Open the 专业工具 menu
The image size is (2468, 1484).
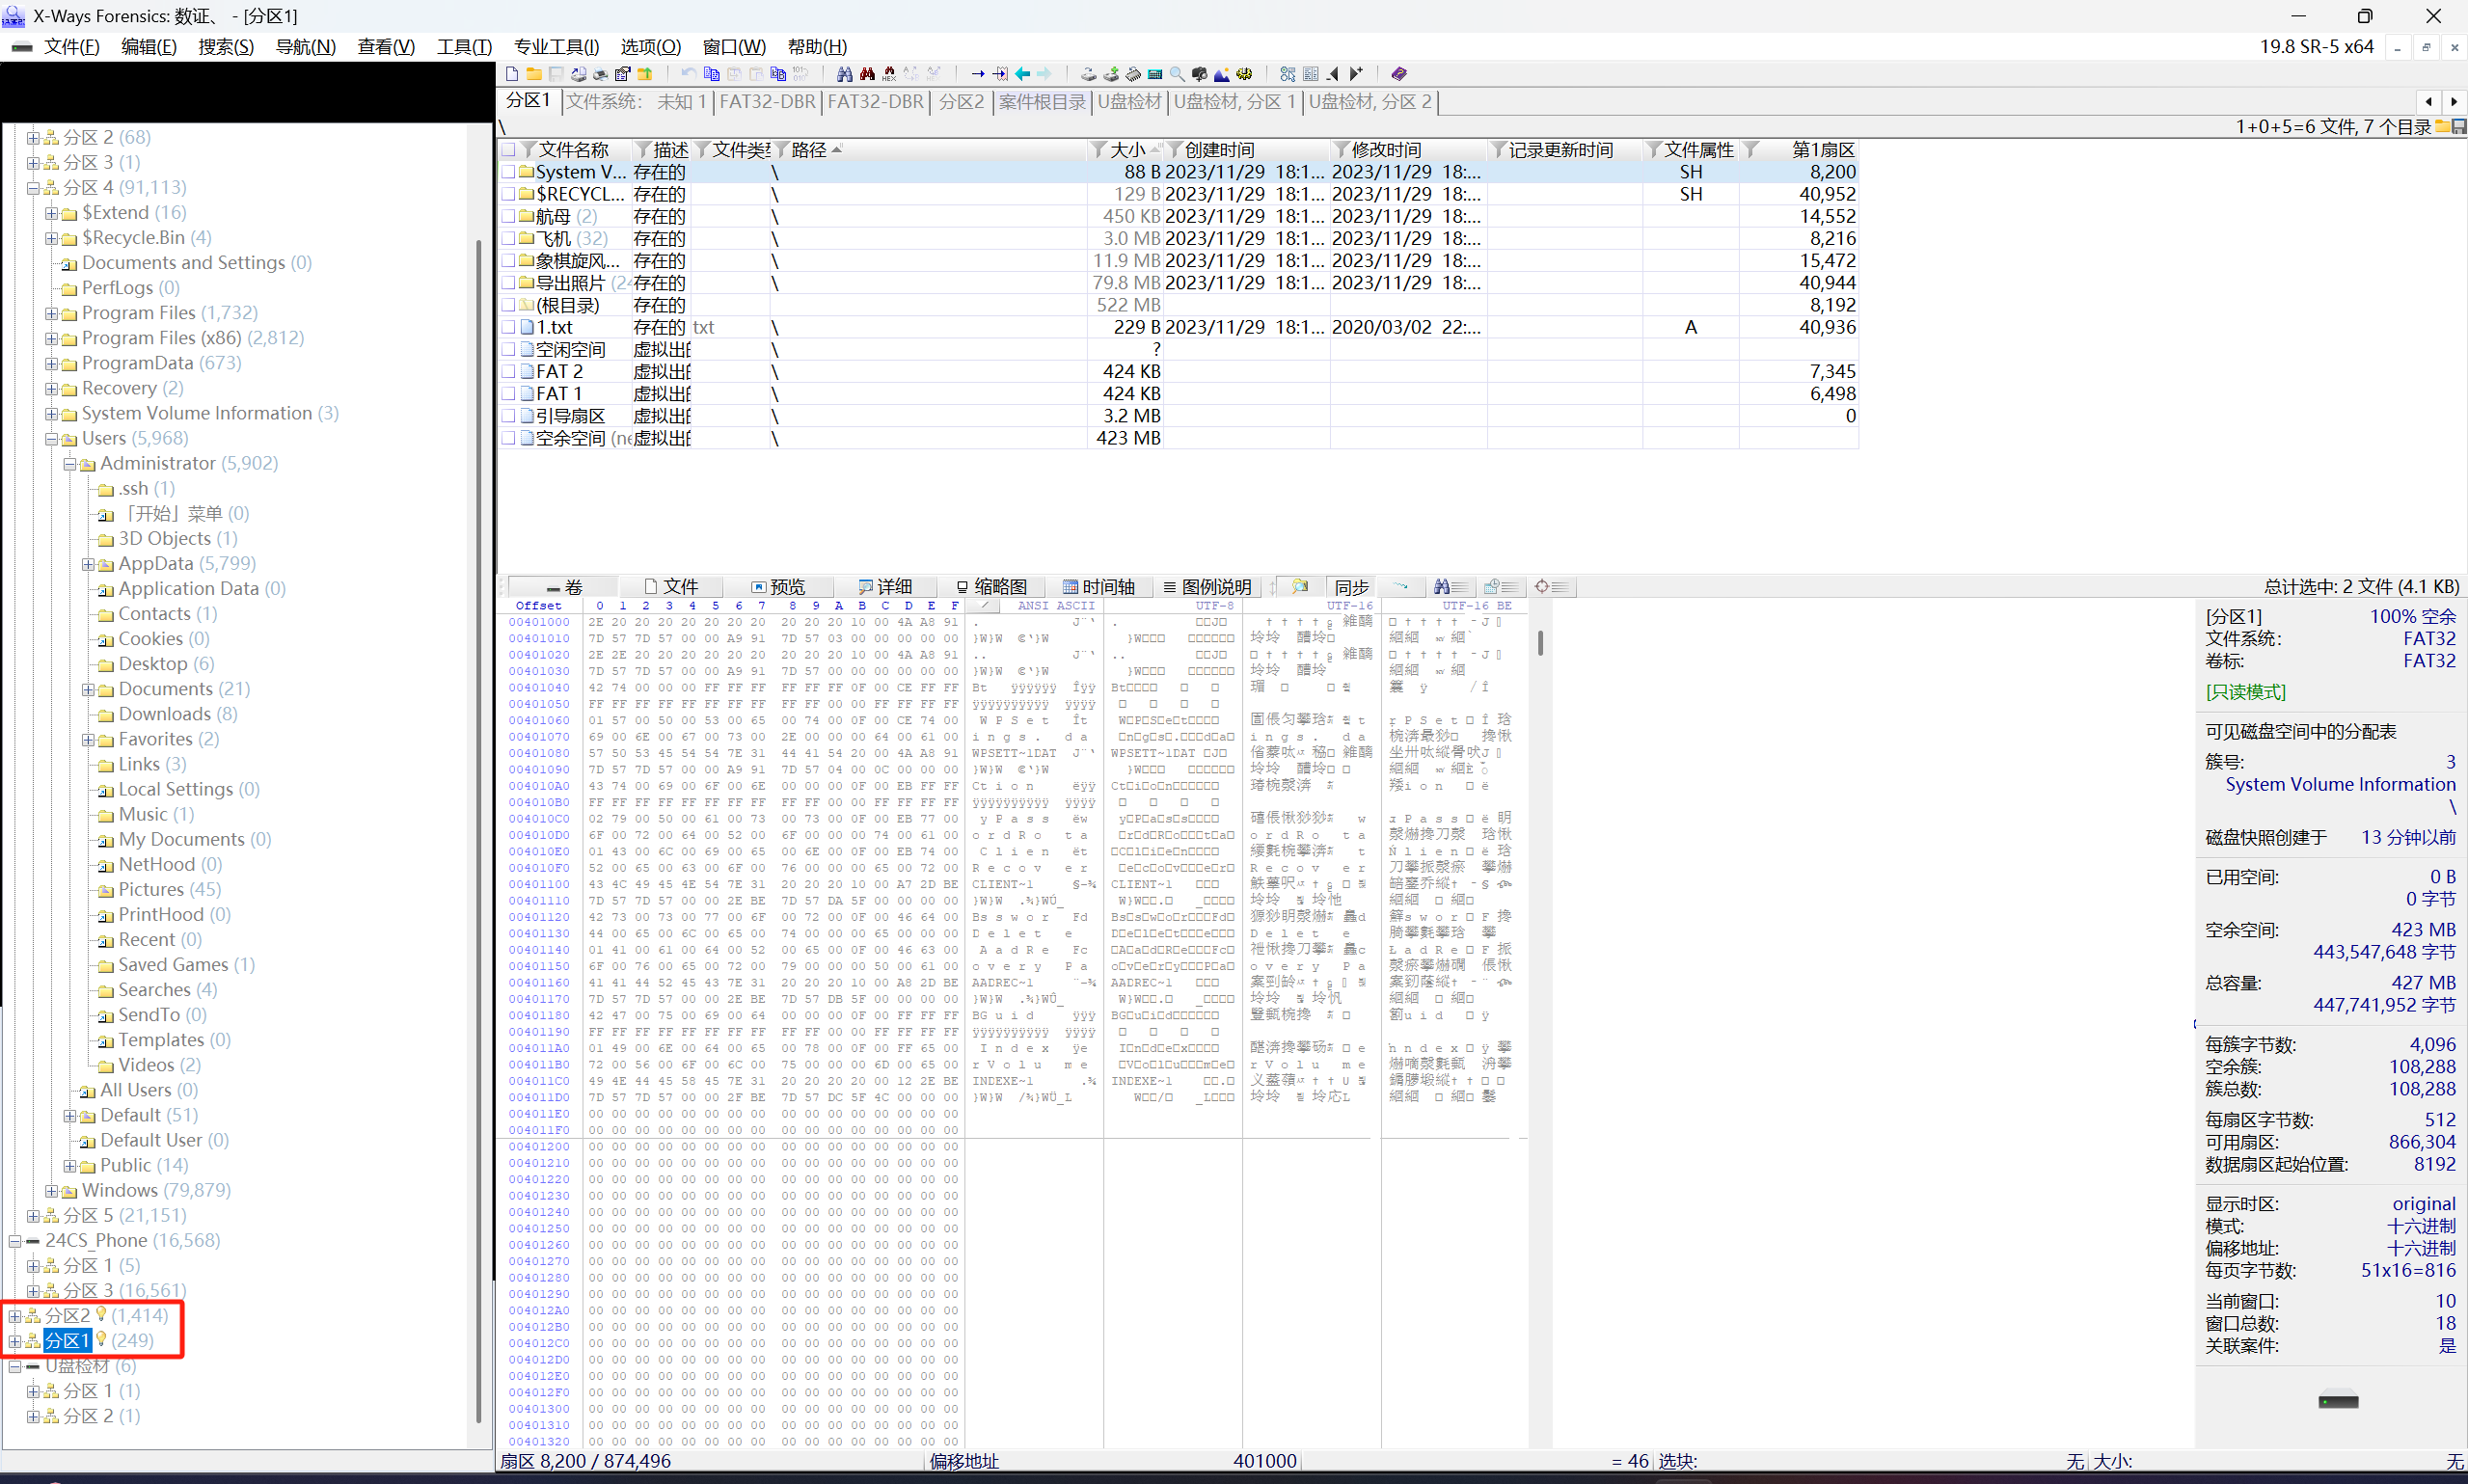point(555,47)
